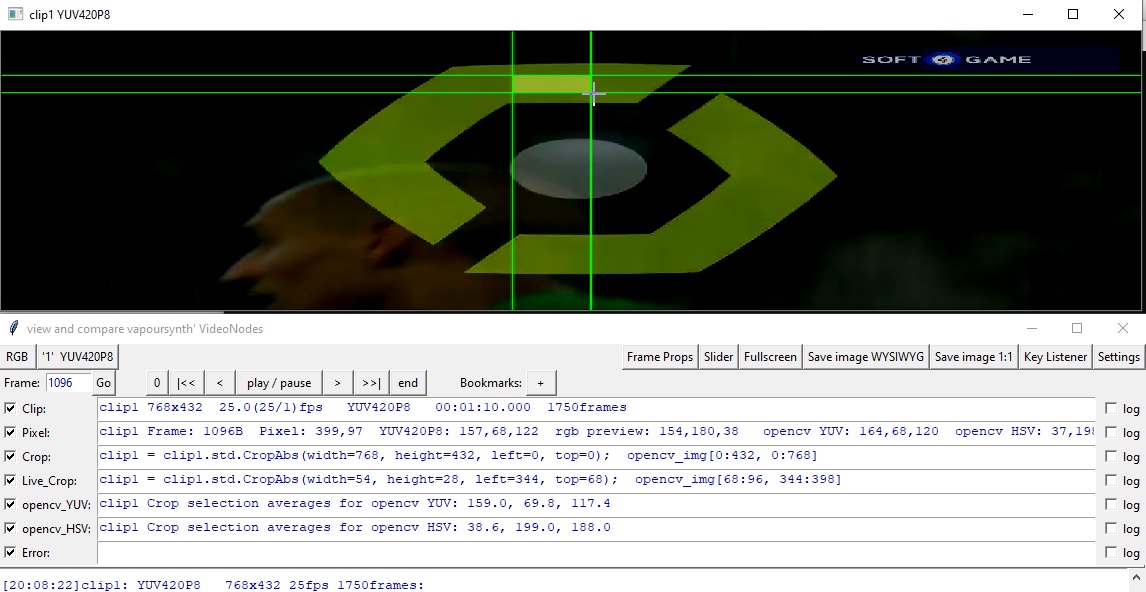Click the feather icon of VideoNodes window
1146x592 pixels.
[x=13, y=328]
